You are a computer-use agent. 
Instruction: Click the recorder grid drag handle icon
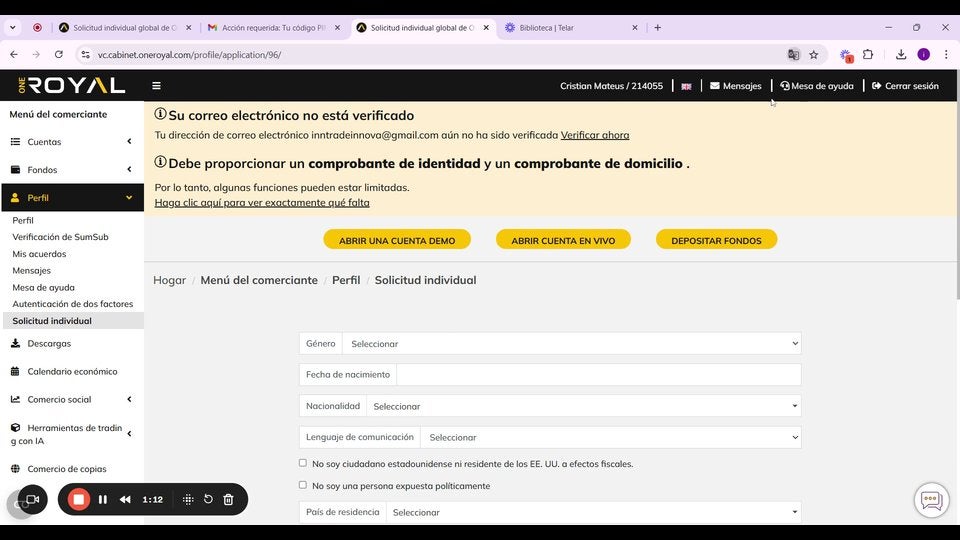coord(188,500)
